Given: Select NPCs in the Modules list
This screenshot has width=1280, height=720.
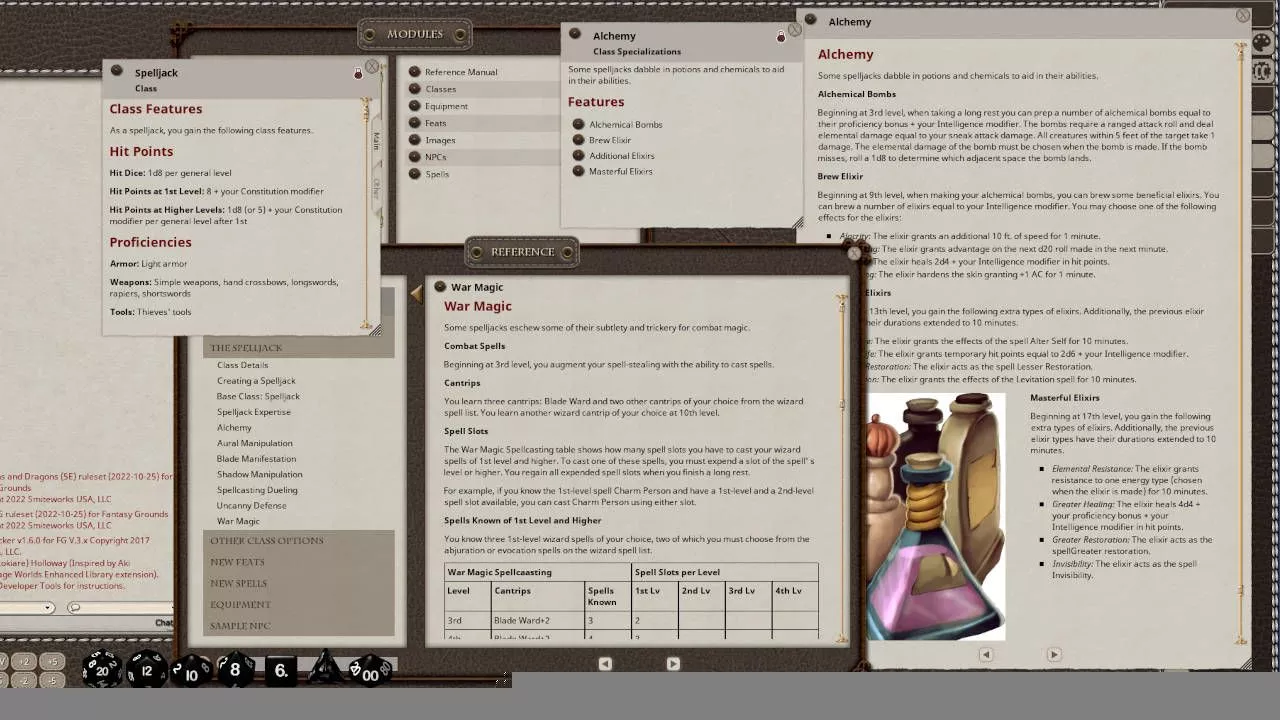Looking at the screenshot, I should (435, 157).
